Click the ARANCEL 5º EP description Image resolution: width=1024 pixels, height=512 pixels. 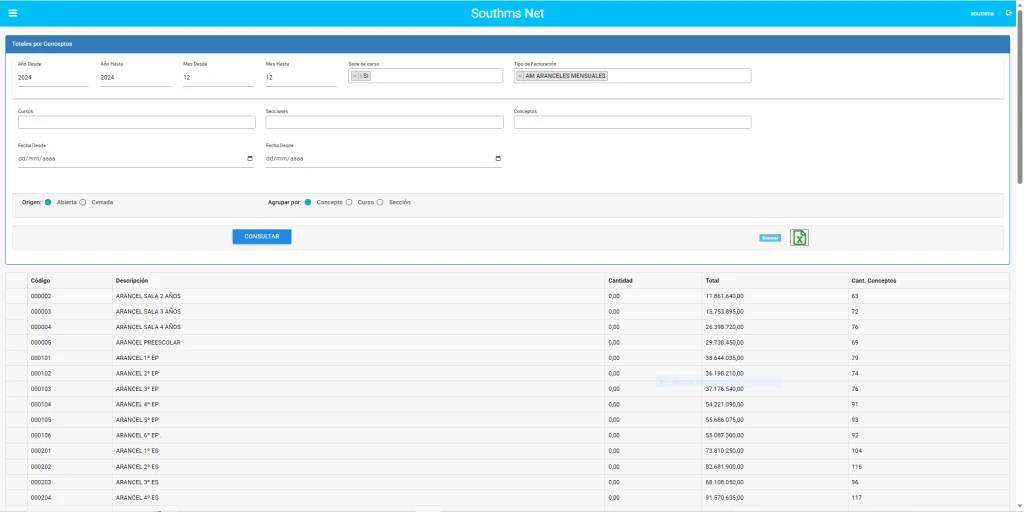point(137,420)
